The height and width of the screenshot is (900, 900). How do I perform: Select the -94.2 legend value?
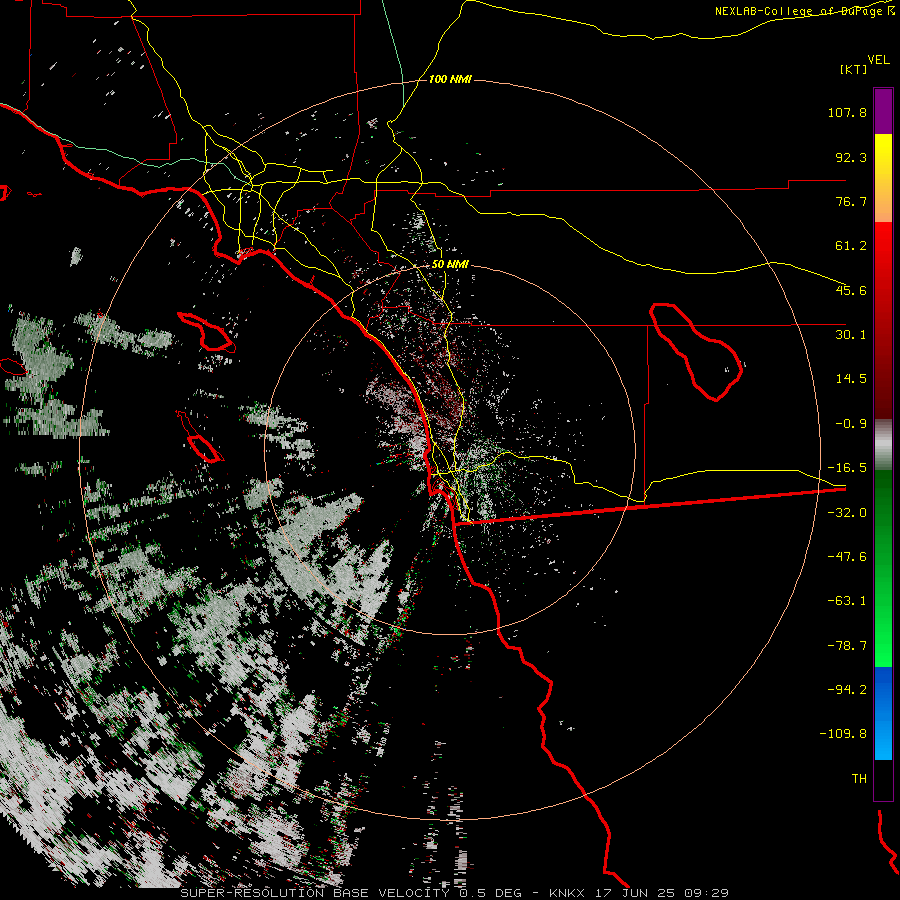coord(847,689)
